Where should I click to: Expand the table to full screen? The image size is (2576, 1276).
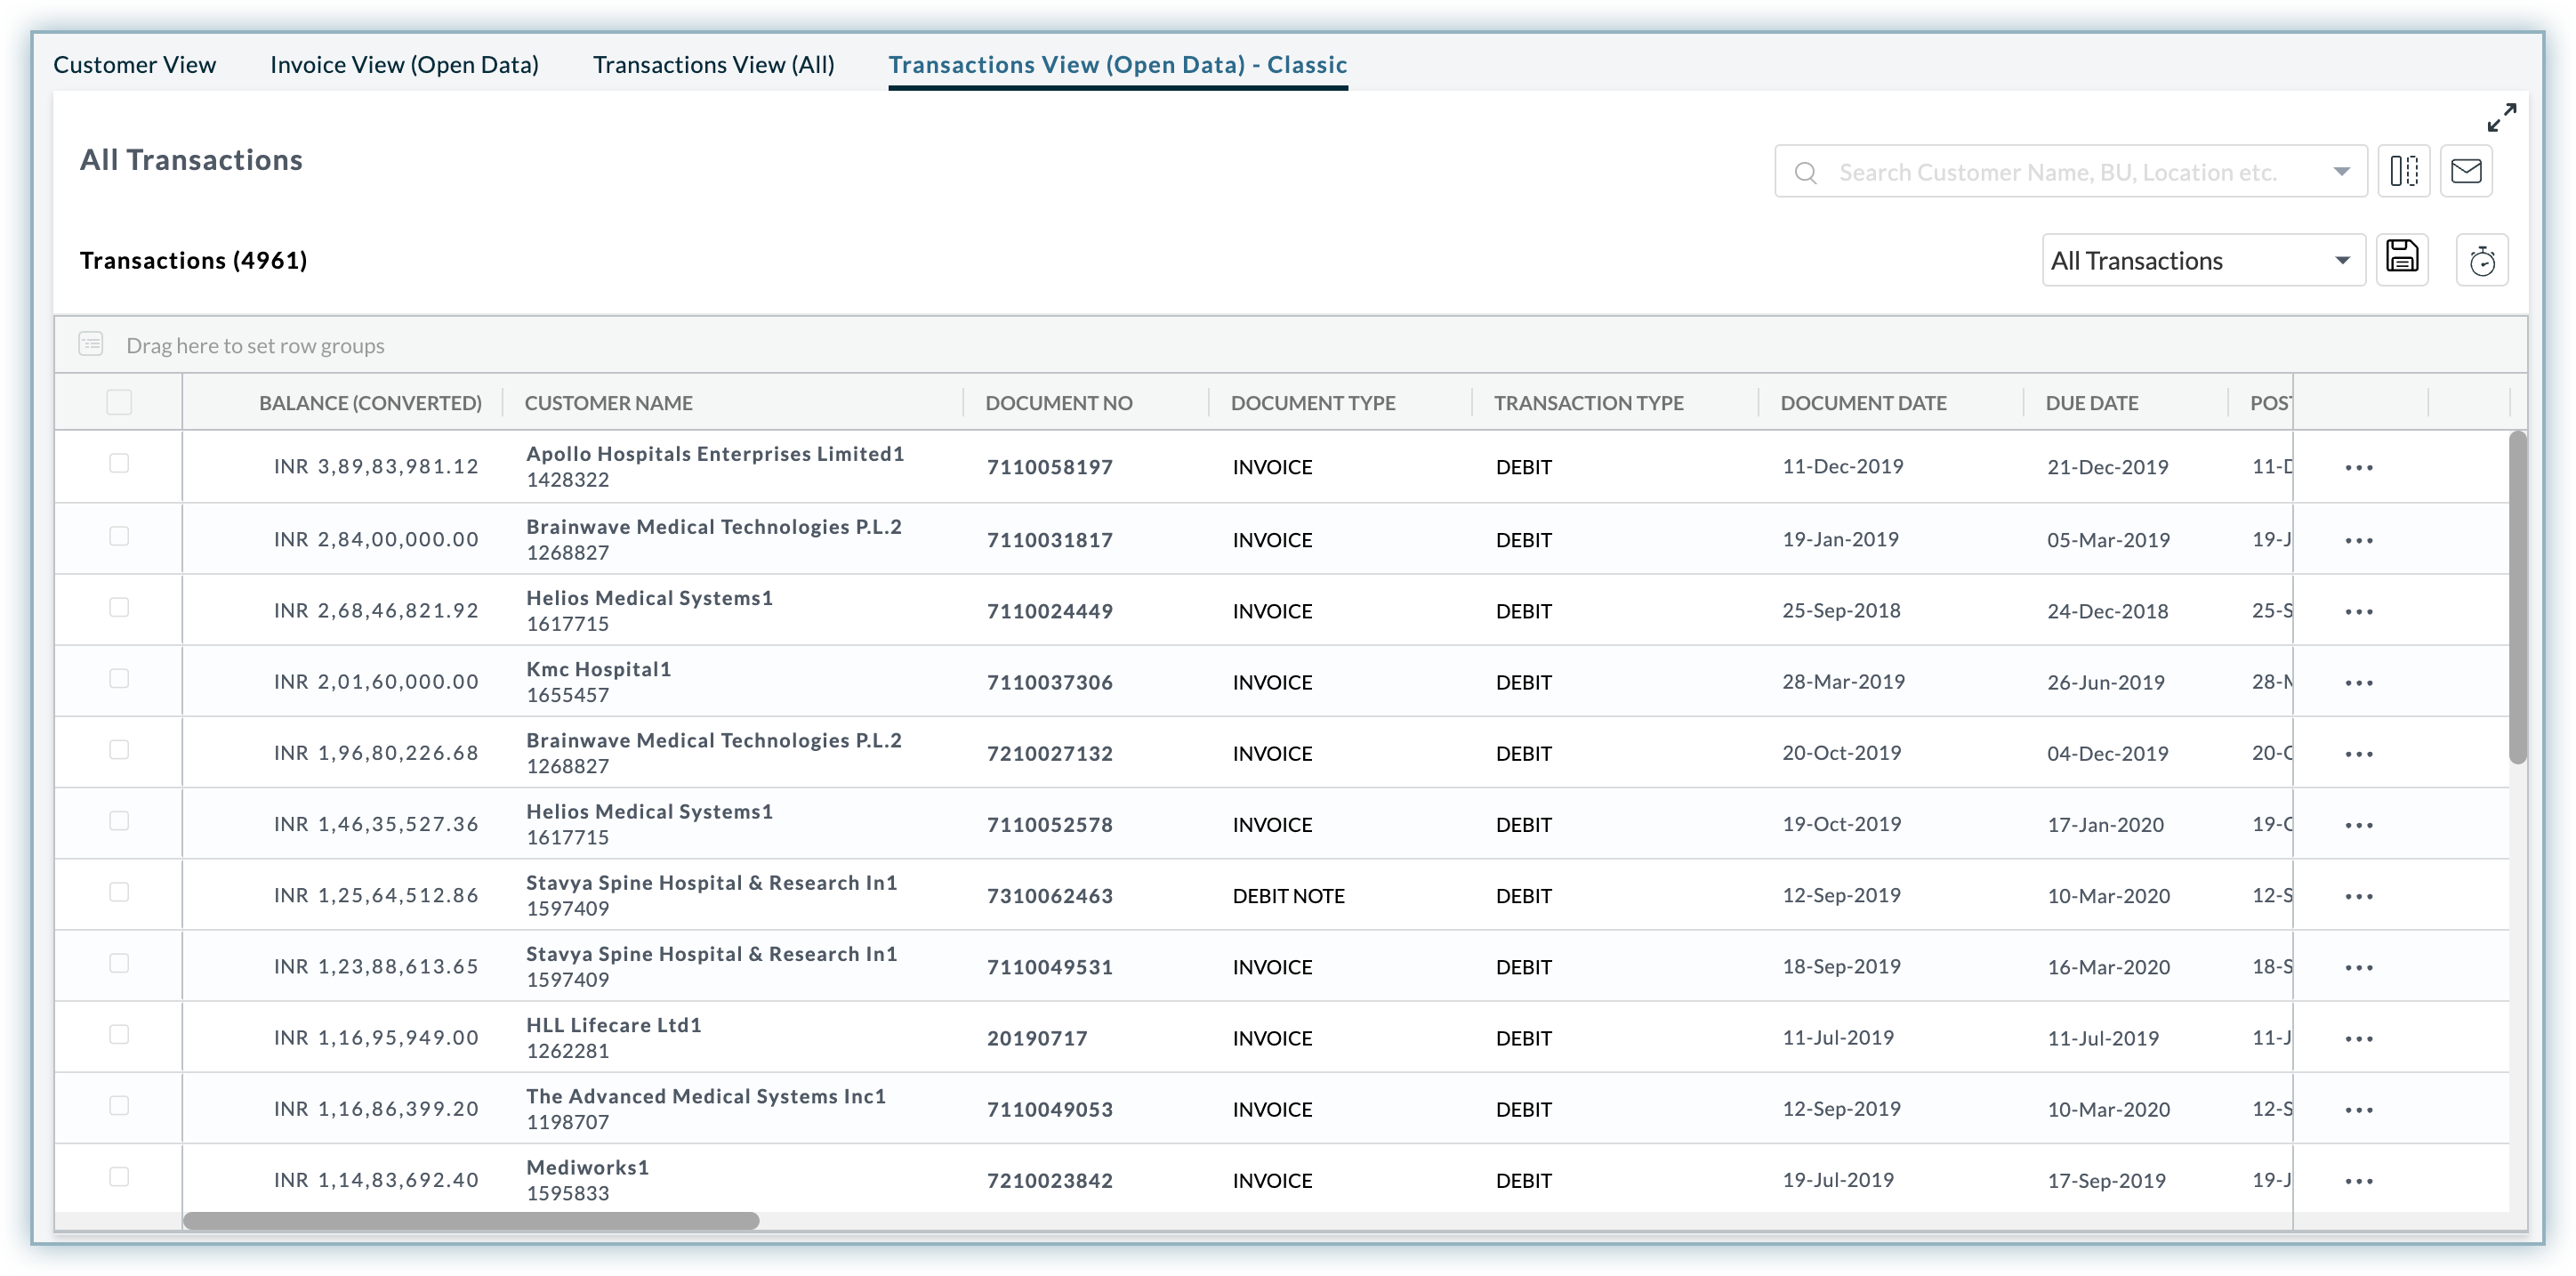(2501, 118)
